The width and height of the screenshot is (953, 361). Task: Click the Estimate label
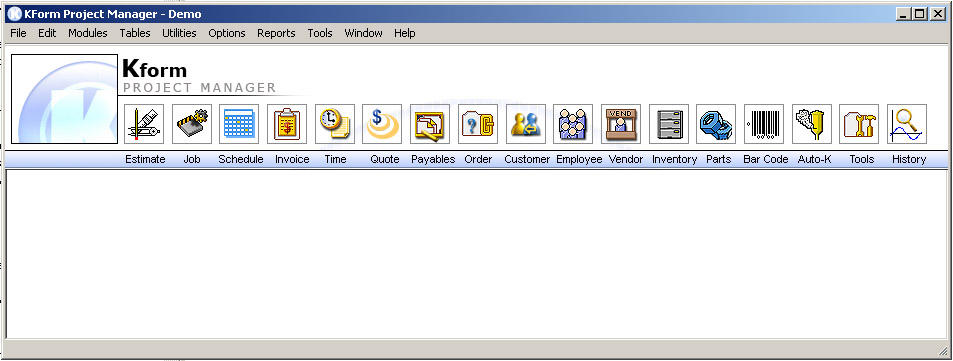point(145,159)
